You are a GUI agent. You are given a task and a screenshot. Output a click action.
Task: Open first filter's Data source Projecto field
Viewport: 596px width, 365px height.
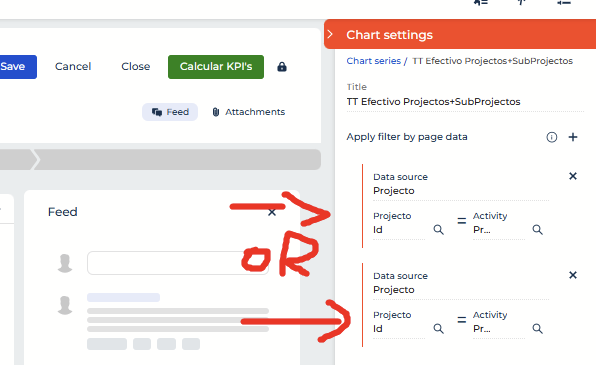[461, 191]
